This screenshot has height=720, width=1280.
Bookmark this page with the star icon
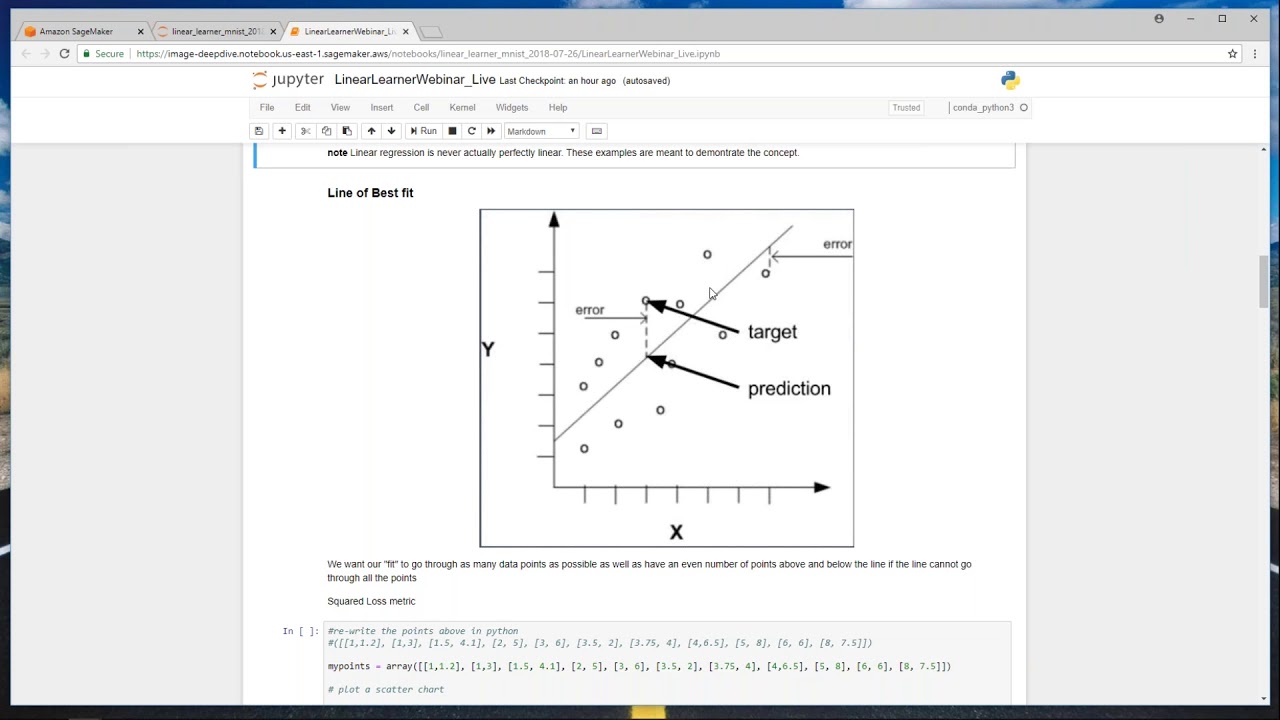[1233, 54]
